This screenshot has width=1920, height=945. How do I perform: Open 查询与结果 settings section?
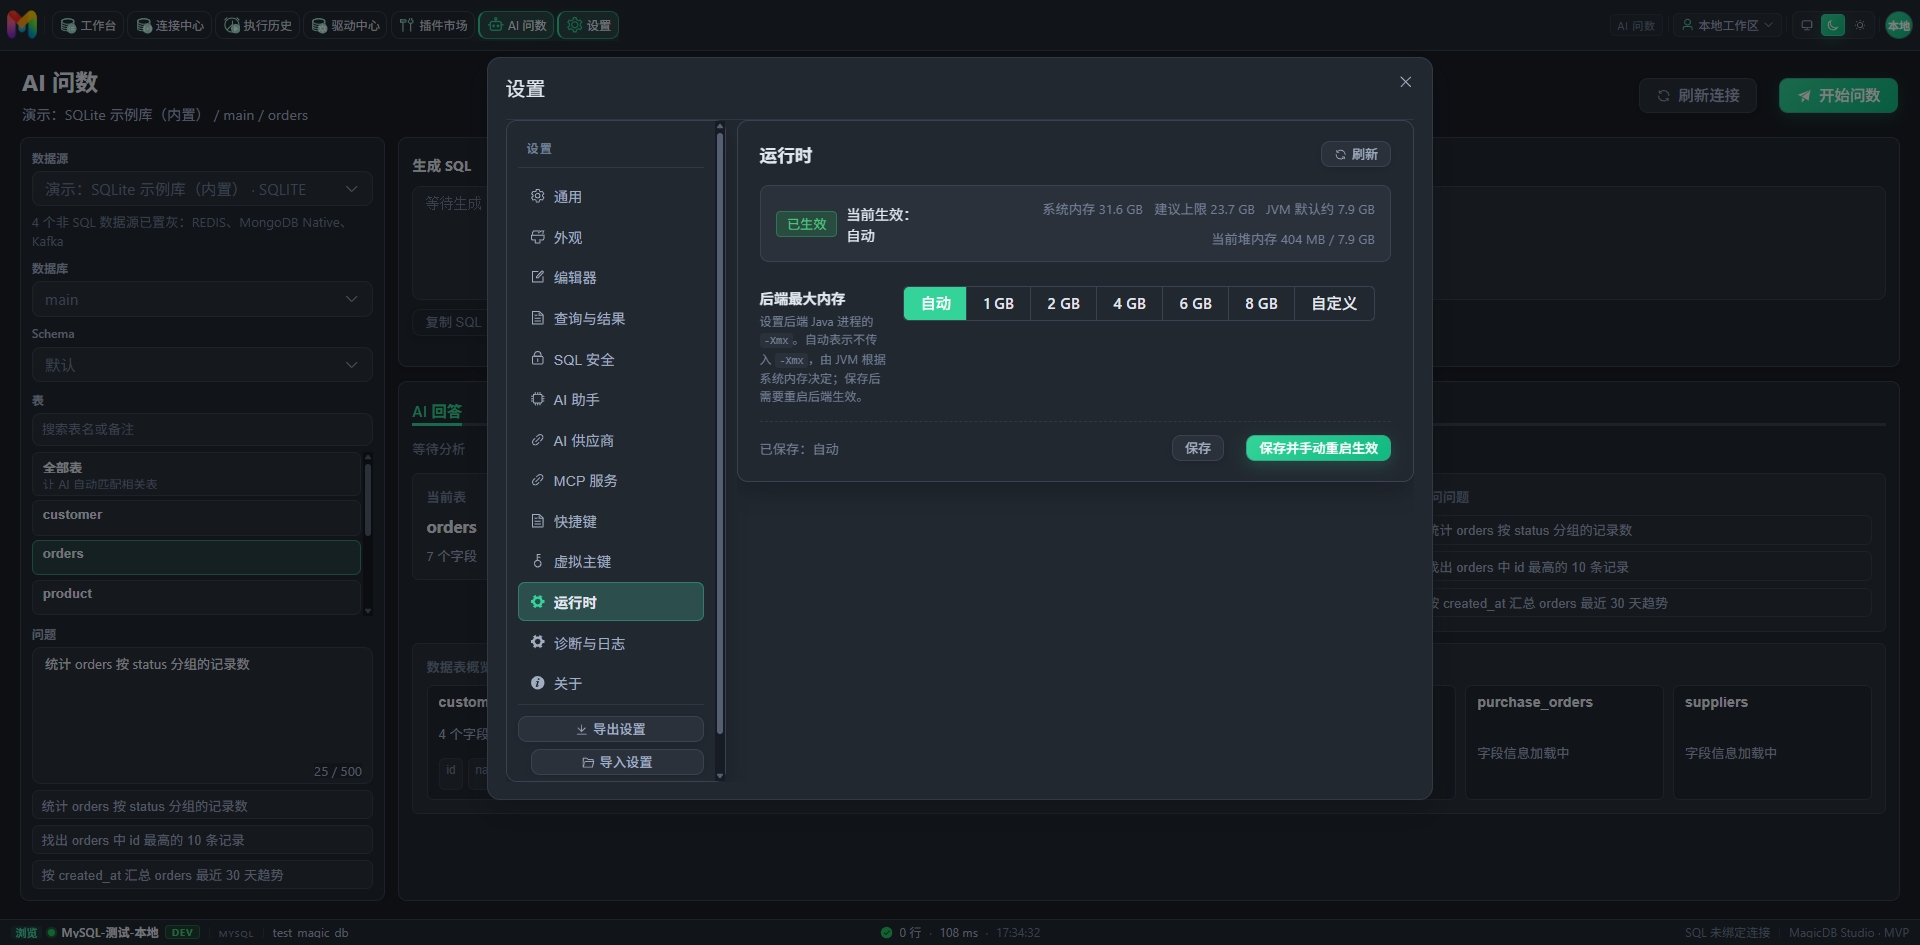pos(610,318)
